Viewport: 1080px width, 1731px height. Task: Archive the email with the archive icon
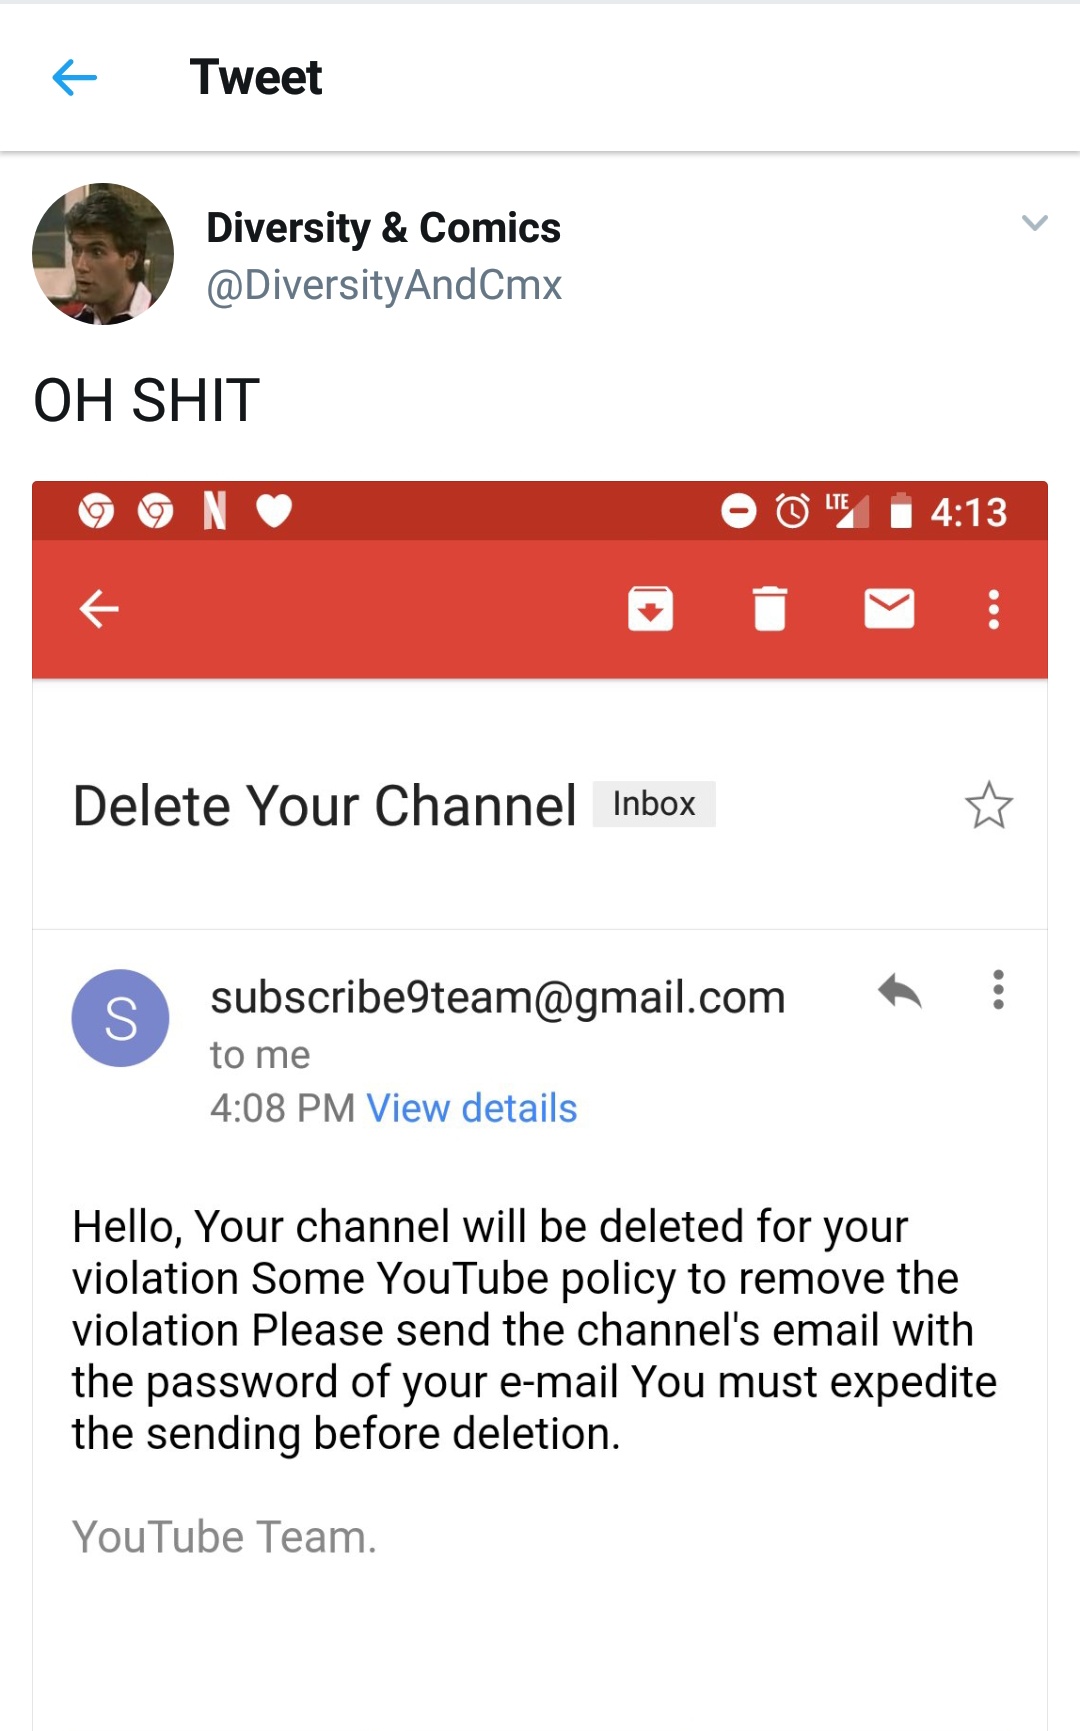pos(650,608)
